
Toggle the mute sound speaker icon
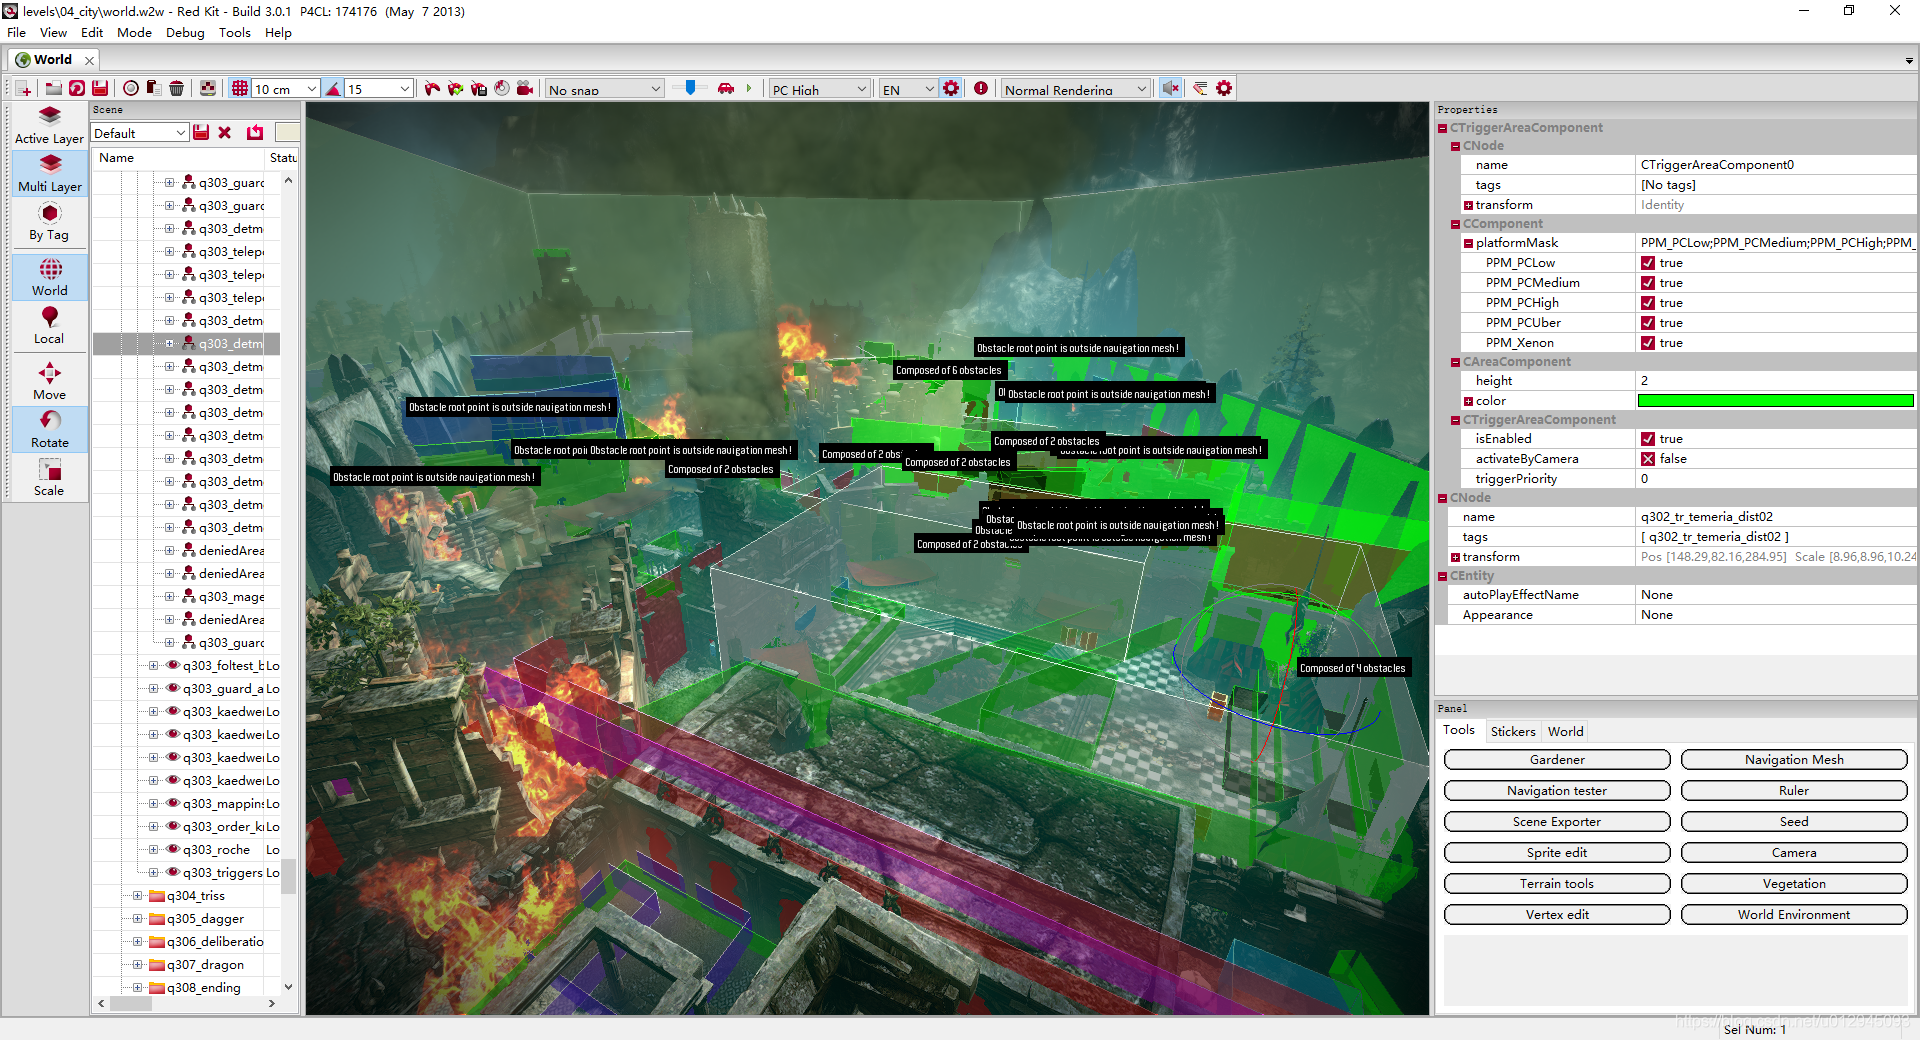point(1171,89)
